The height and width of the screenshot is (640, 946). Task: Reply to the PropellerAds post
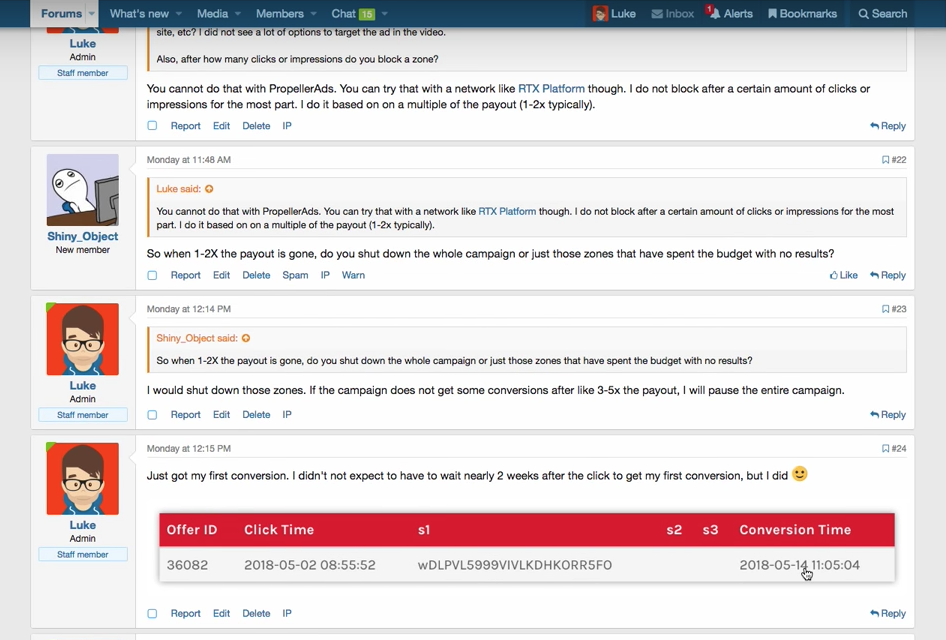tap(888, 125)
